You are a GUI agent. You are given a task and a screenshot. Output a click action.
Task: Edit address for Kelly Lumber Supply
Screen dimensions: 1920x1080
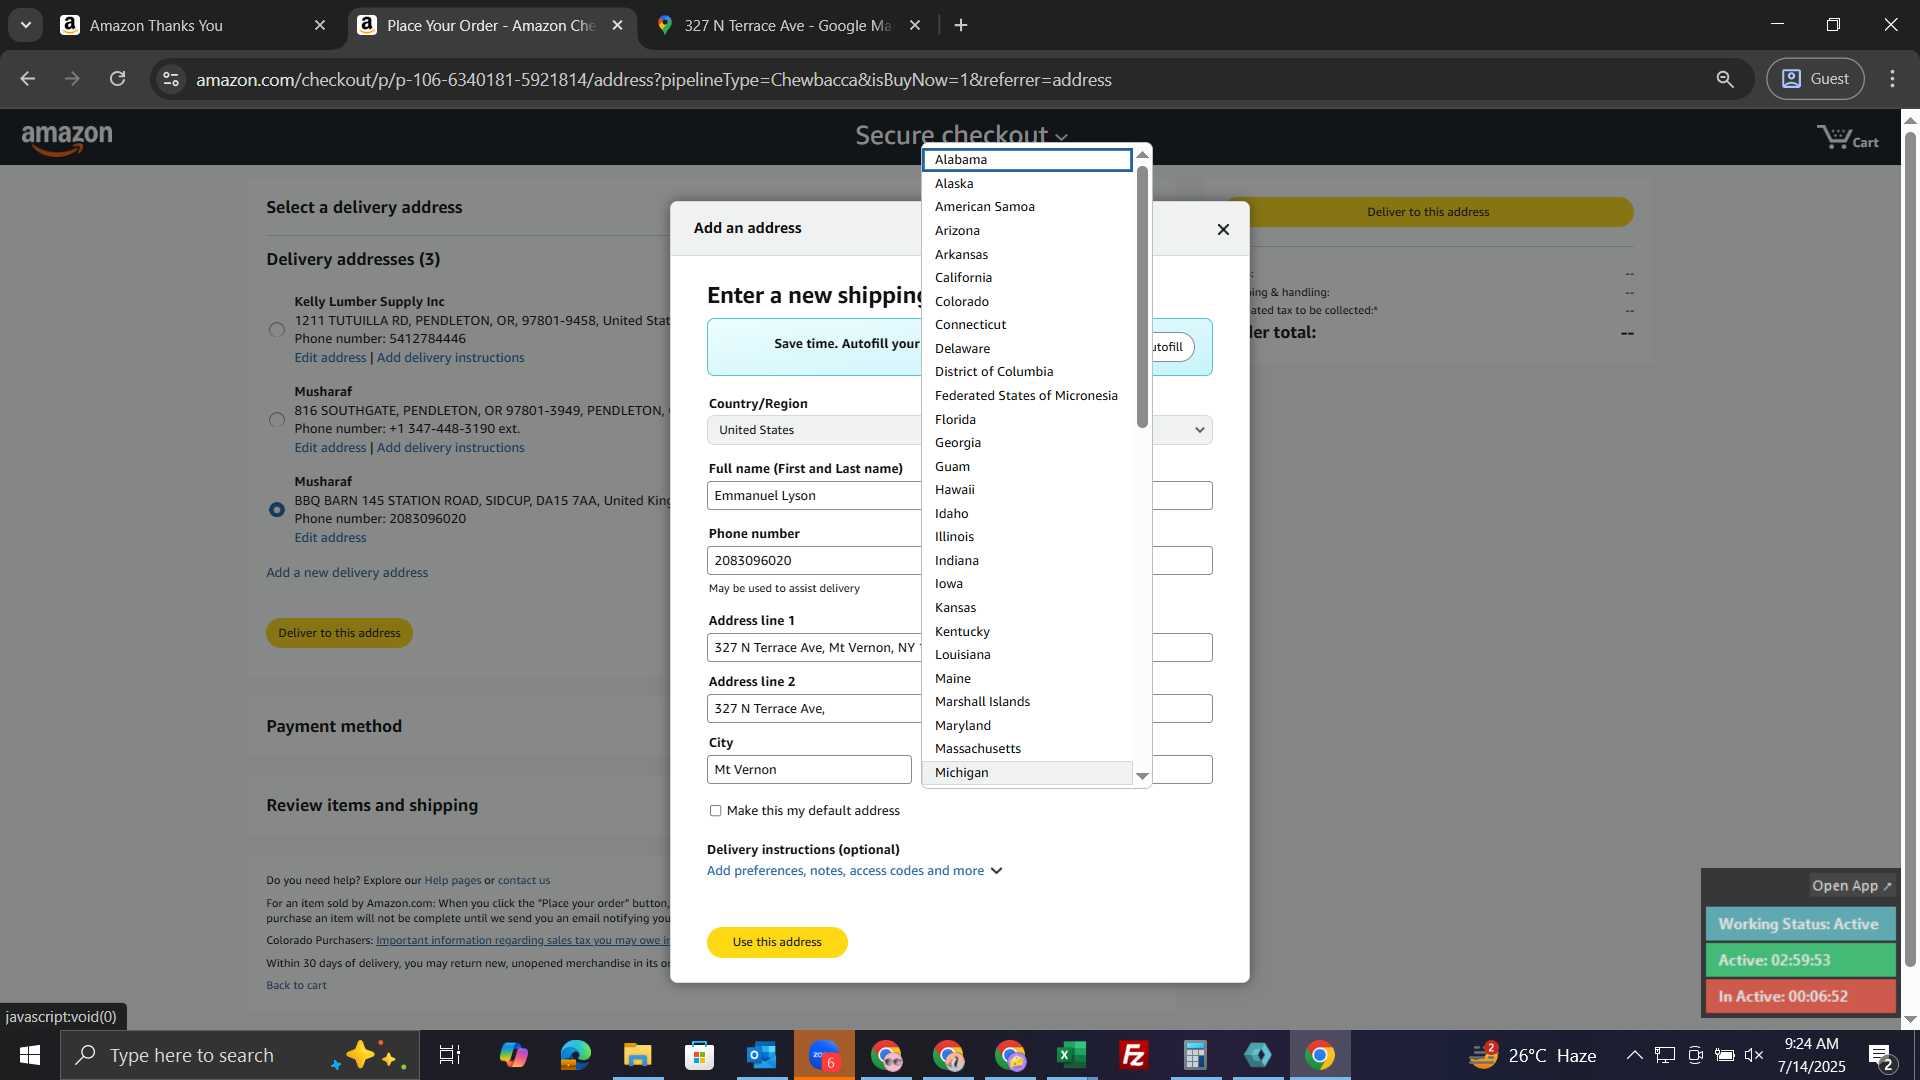(330, 357)
